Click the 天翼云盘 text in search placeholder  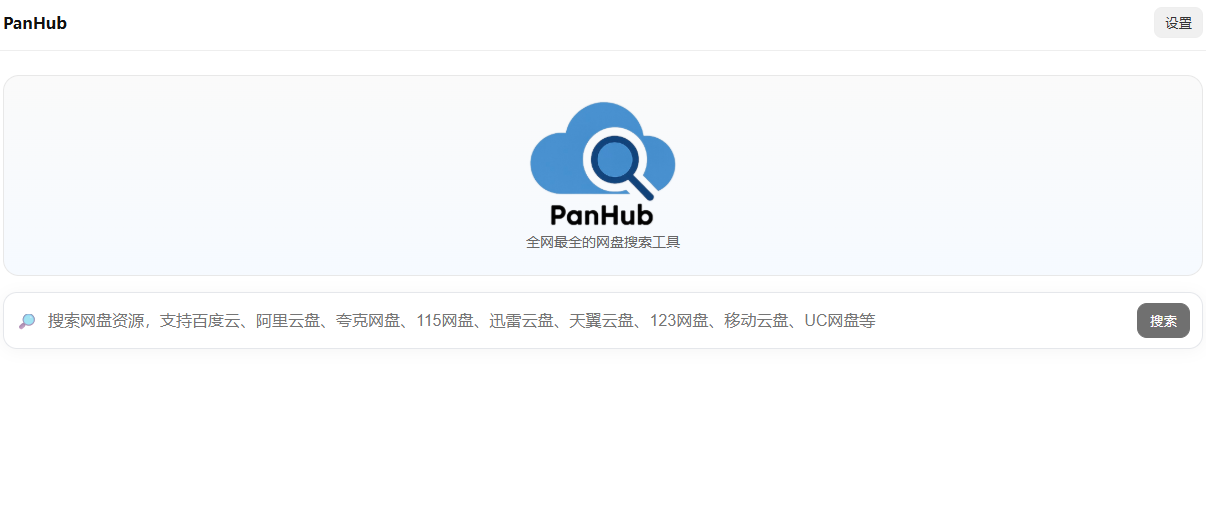tap(602, 321)
